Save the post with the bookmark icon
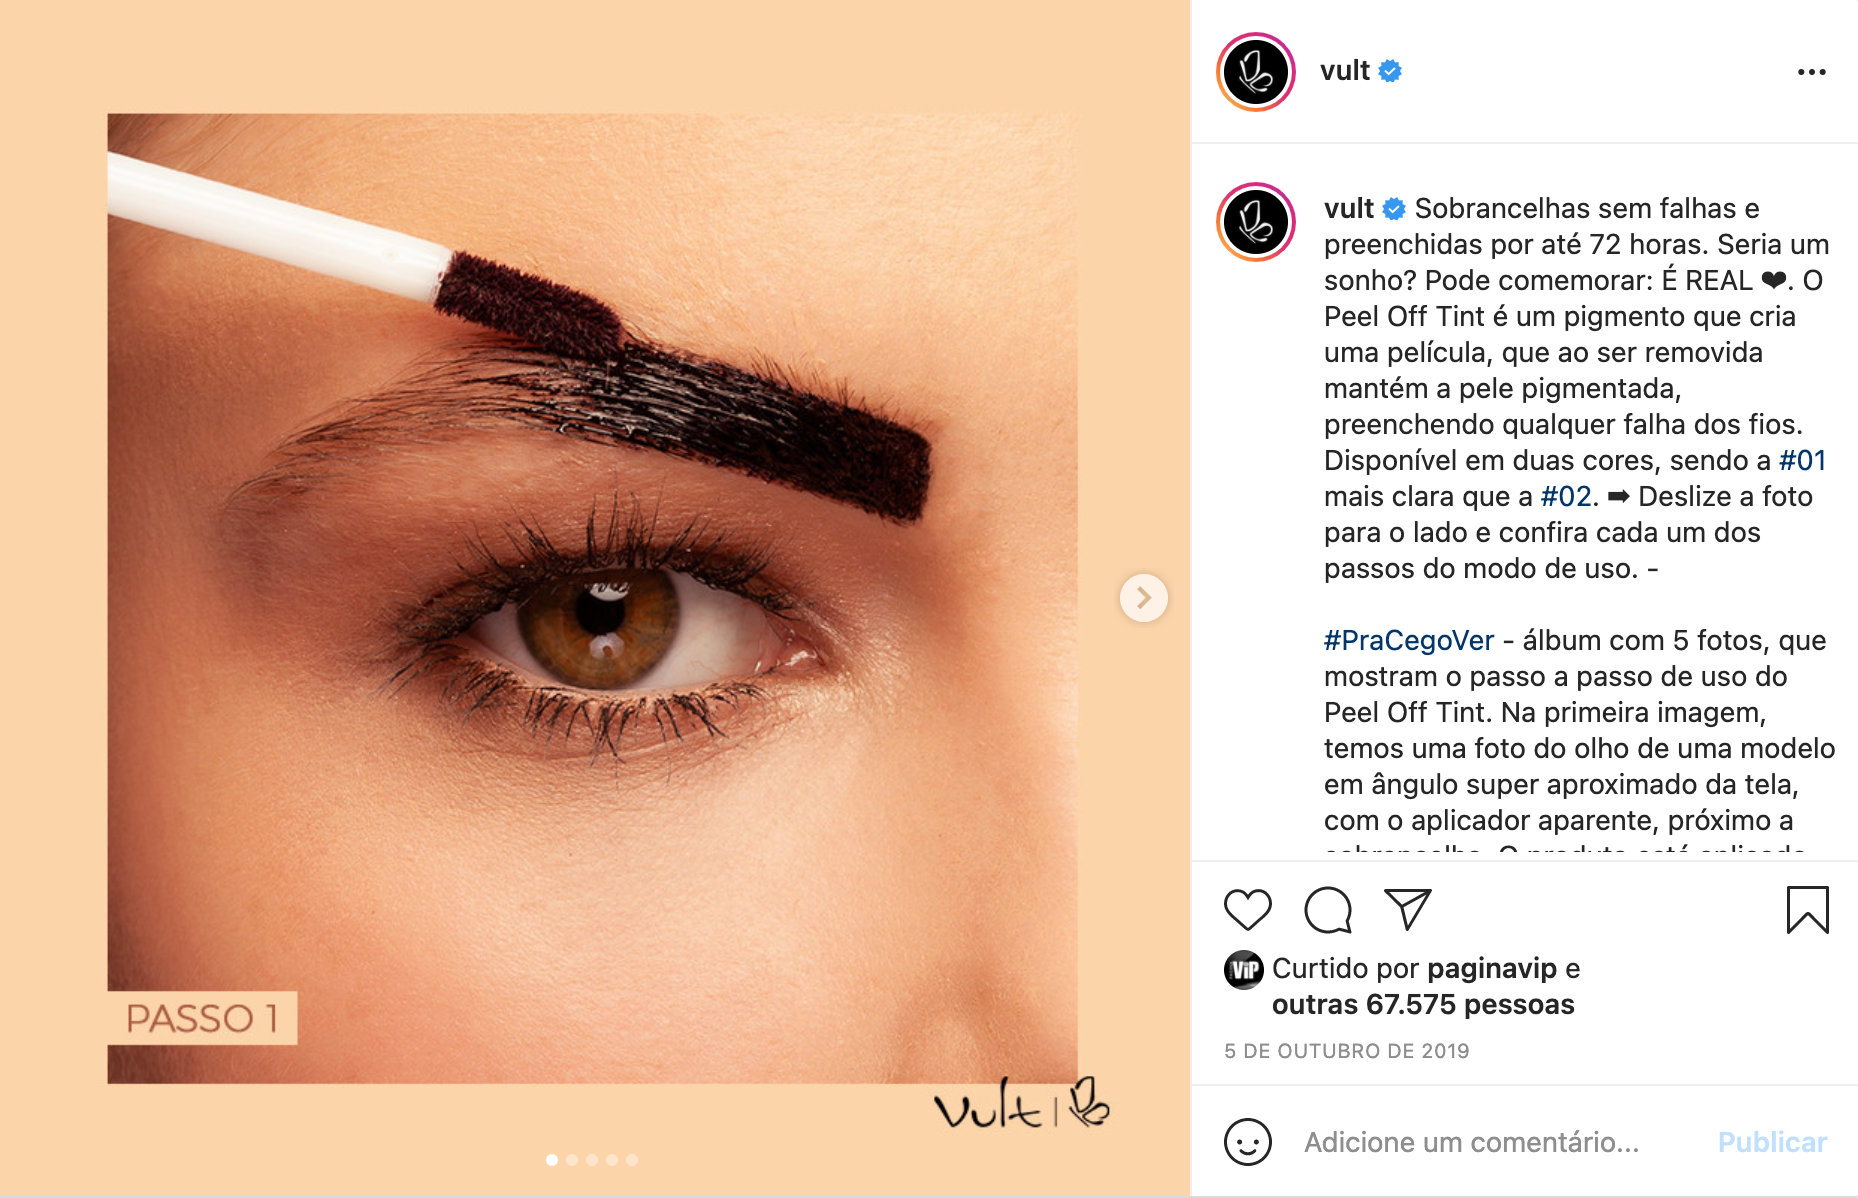The height and width of the screenshot is (1198, 1858). 1807,910
